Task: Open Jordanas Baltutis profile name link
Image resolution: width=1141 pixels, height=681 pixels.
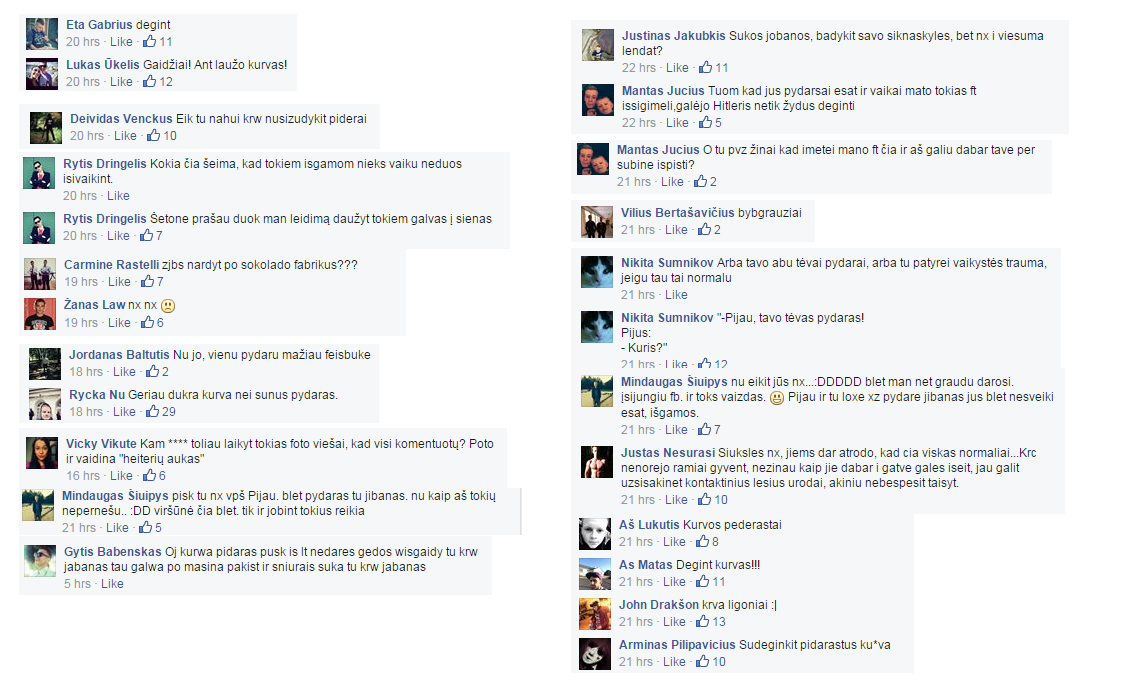Action: 119,354
